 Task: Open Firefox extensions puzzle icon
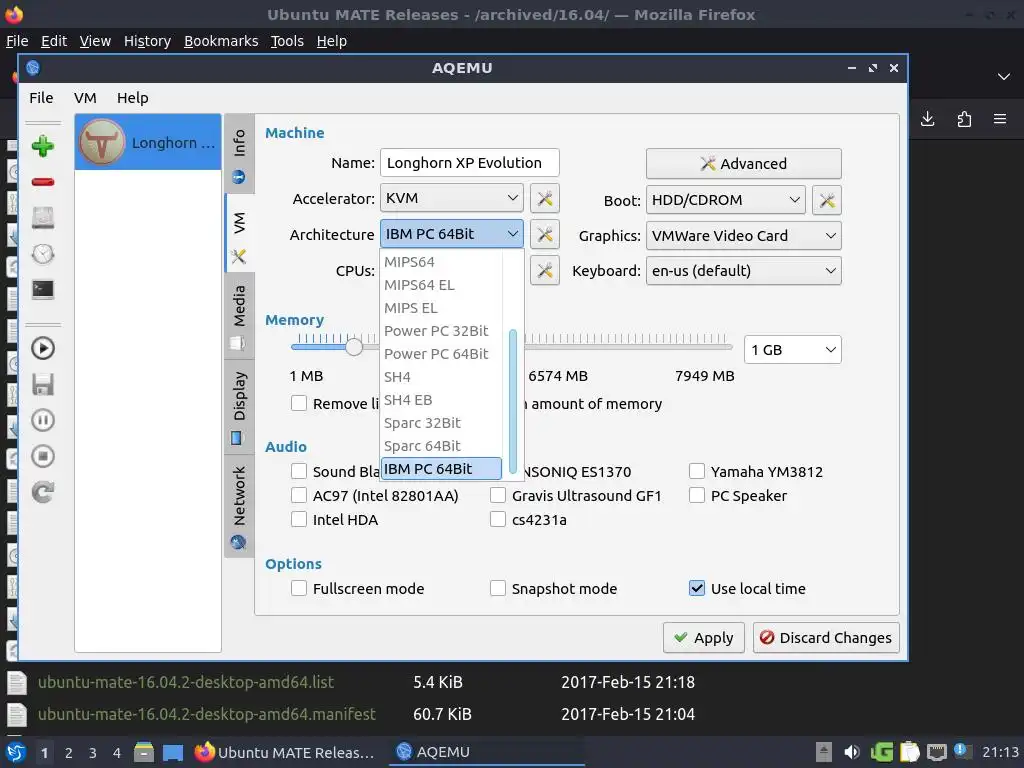(964, 119)
